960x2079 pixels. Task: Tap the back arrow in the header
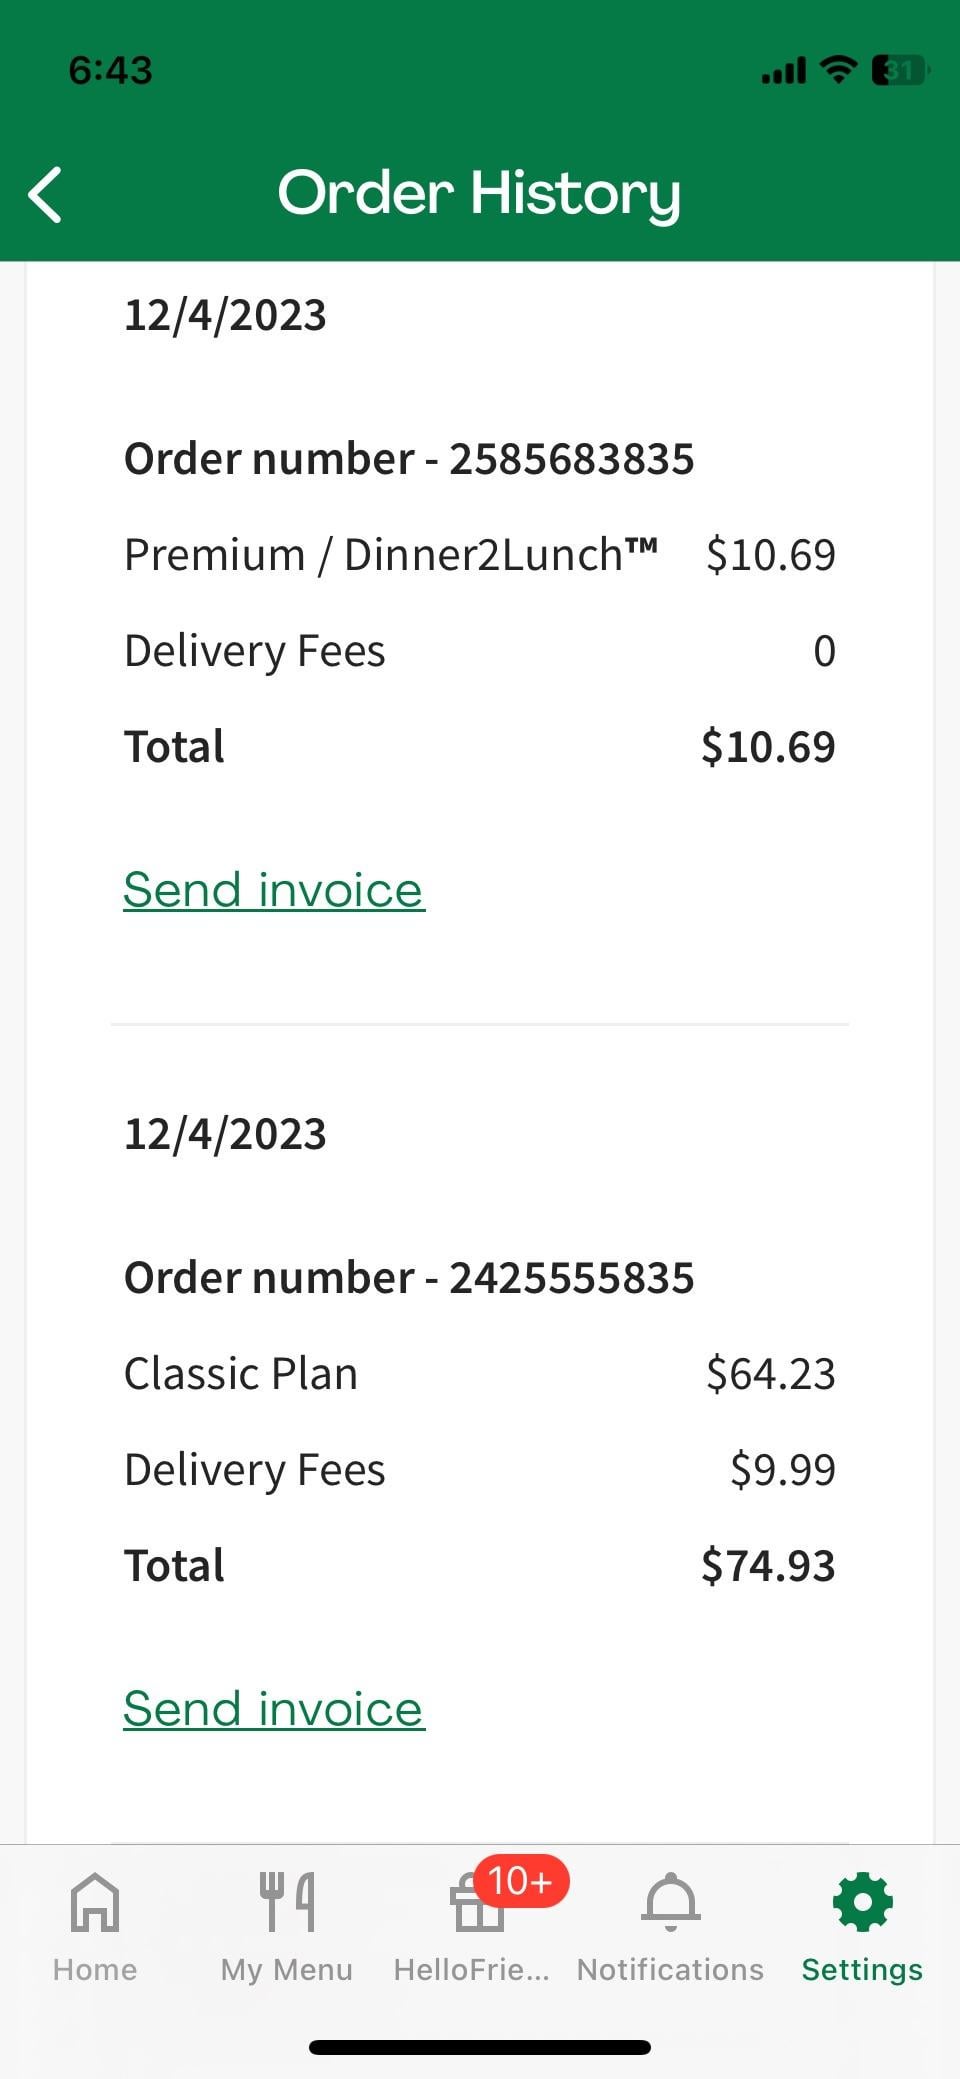click(46, 194)
